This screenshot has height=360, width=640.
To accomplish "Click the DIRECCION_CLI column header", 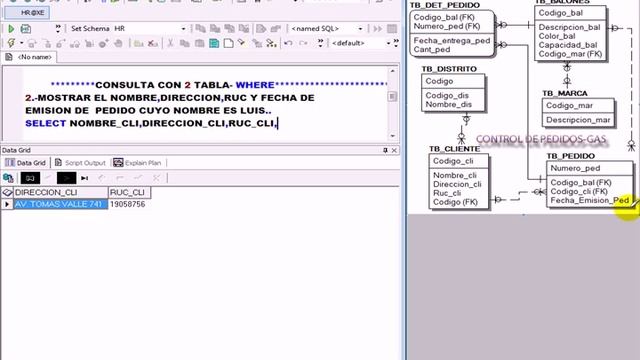I will click(61, 192).
